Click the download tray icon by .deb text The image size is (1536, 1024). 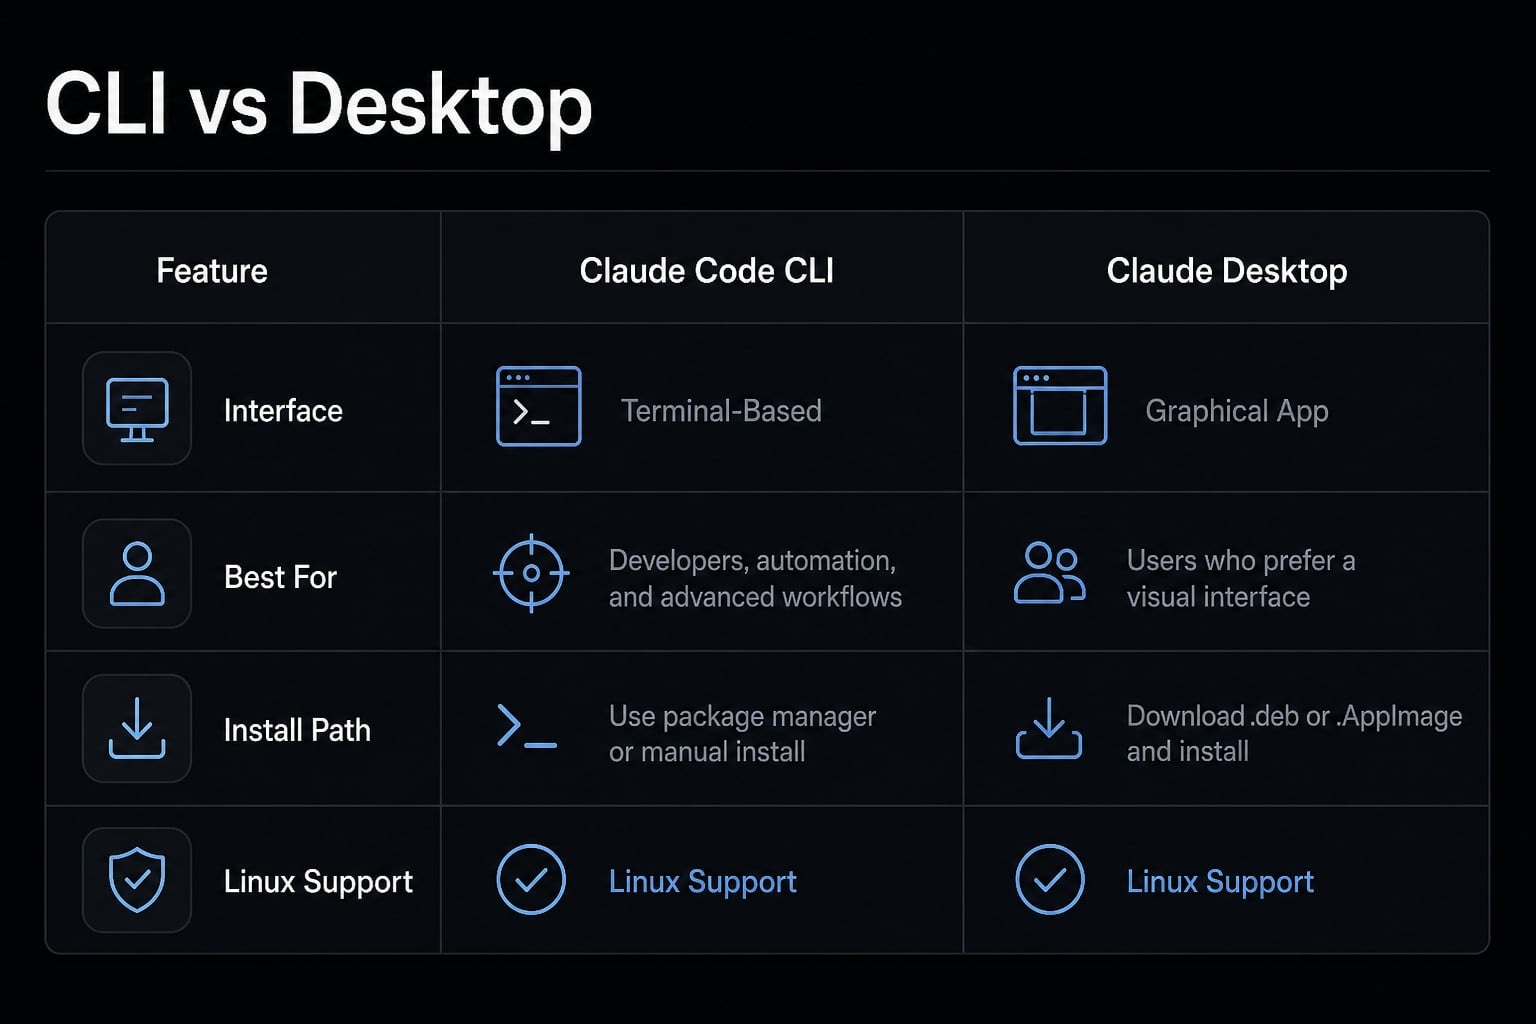click(x=1049, y=728)
